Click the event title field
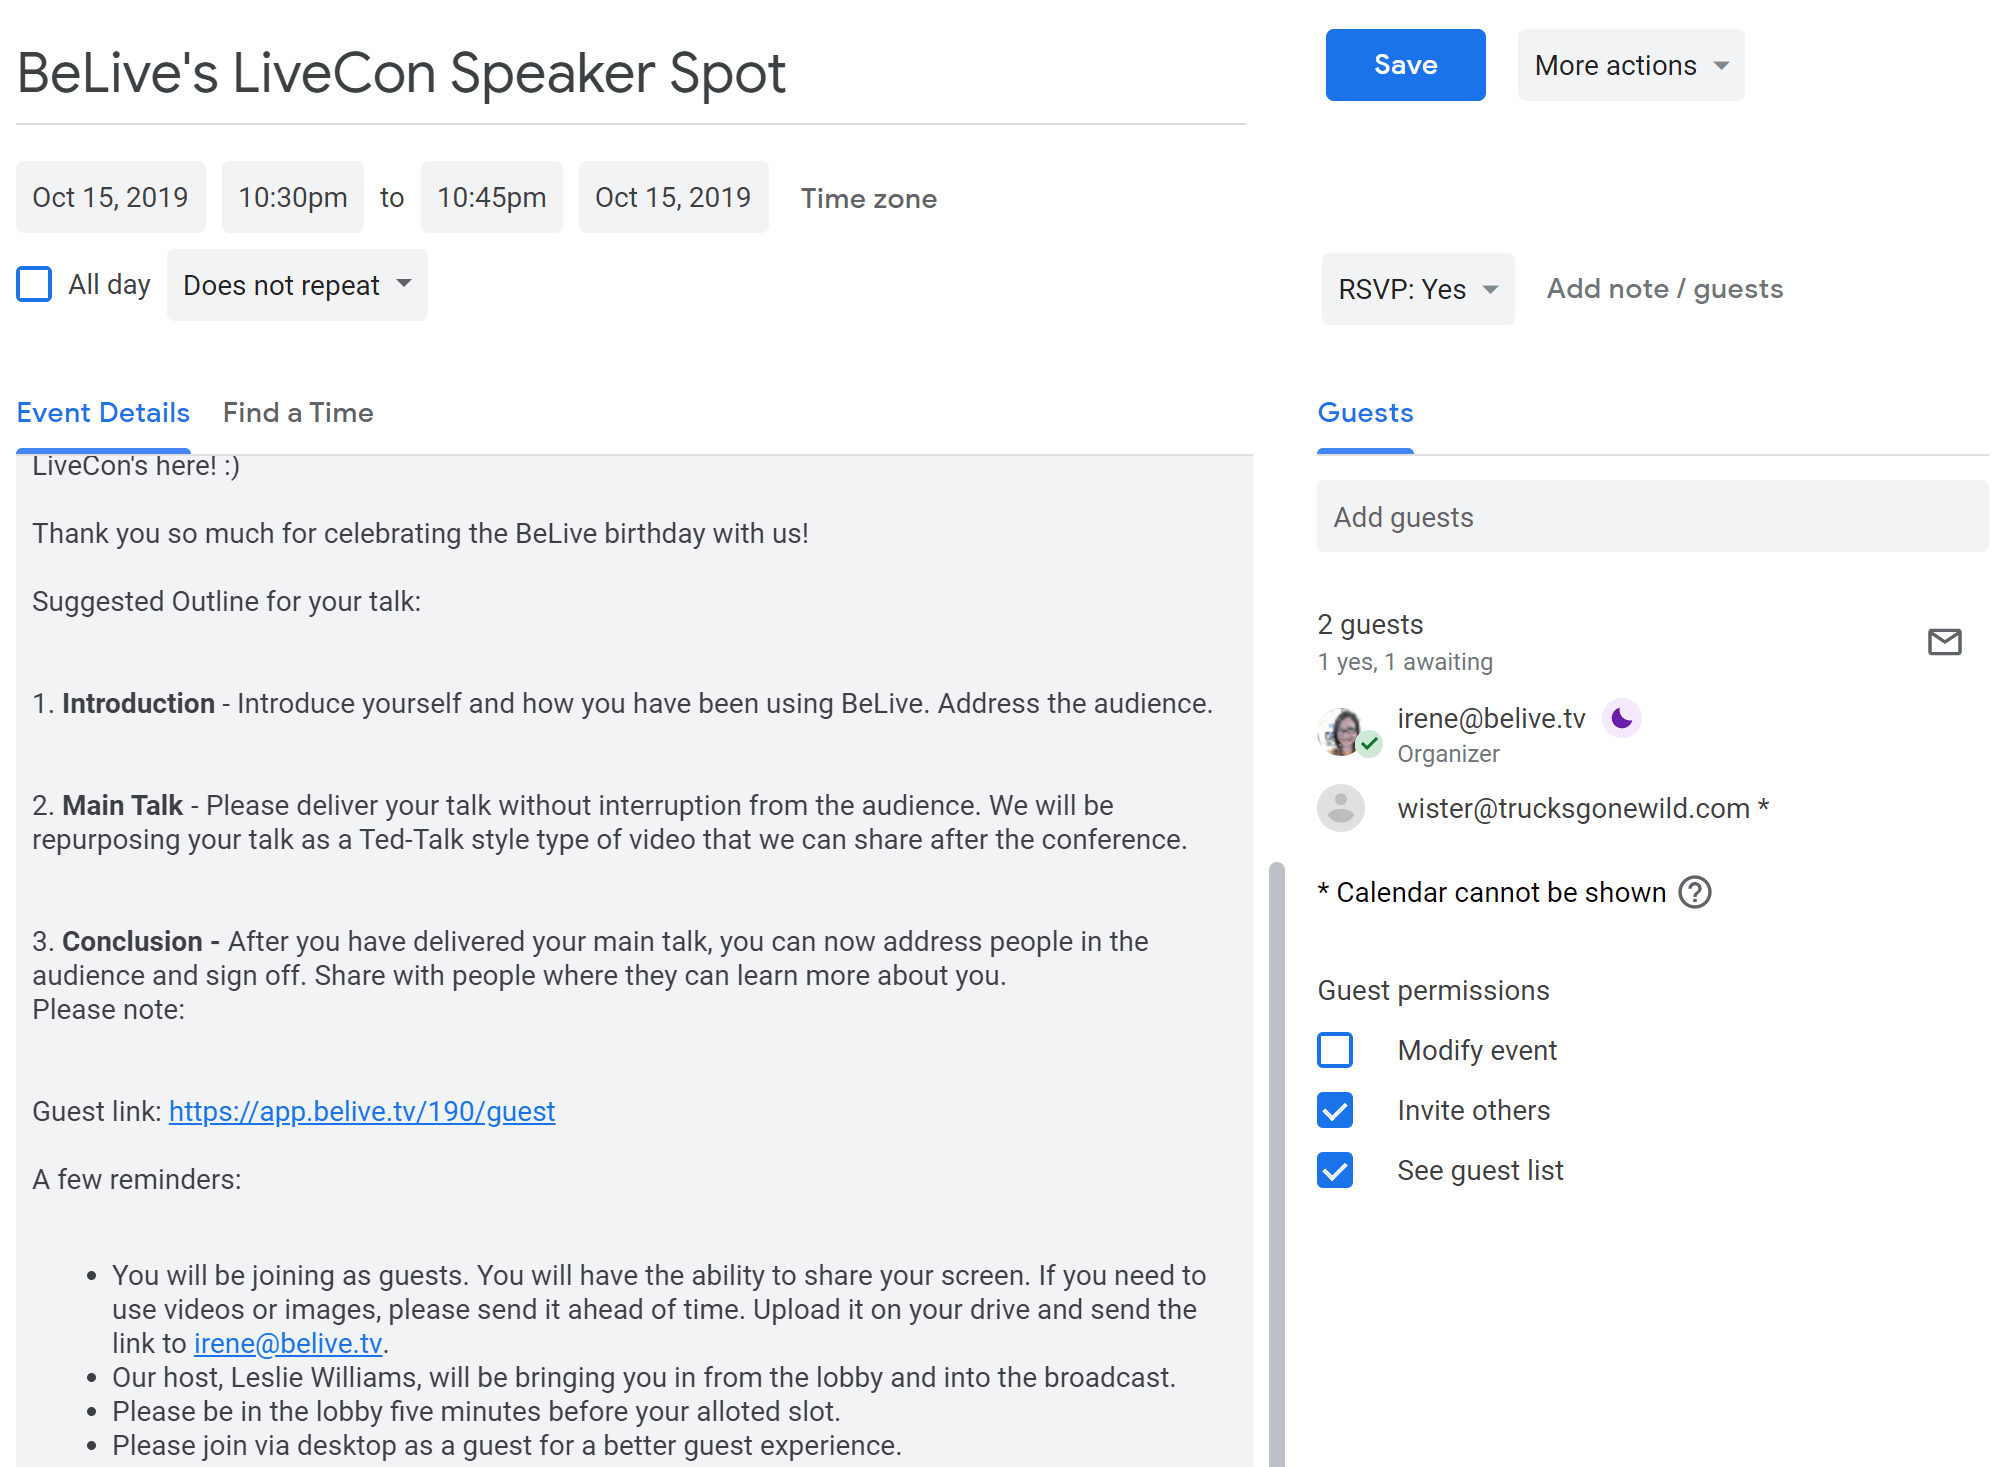The width and height of the screenshot is (2011, 1467). [x=631, y=73]
